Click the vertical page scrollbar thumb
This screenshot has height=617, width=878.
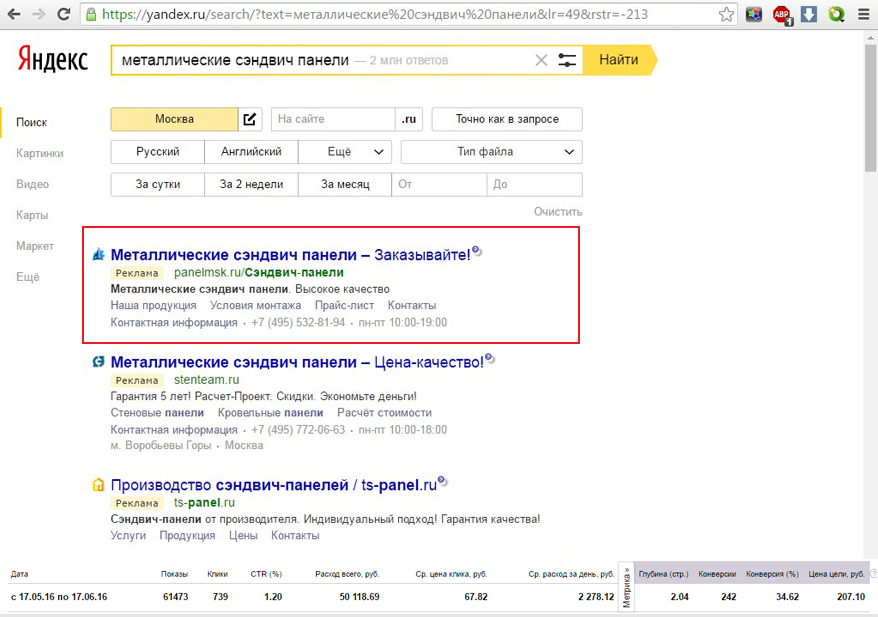pyautogui.click(x=871, y=106)
